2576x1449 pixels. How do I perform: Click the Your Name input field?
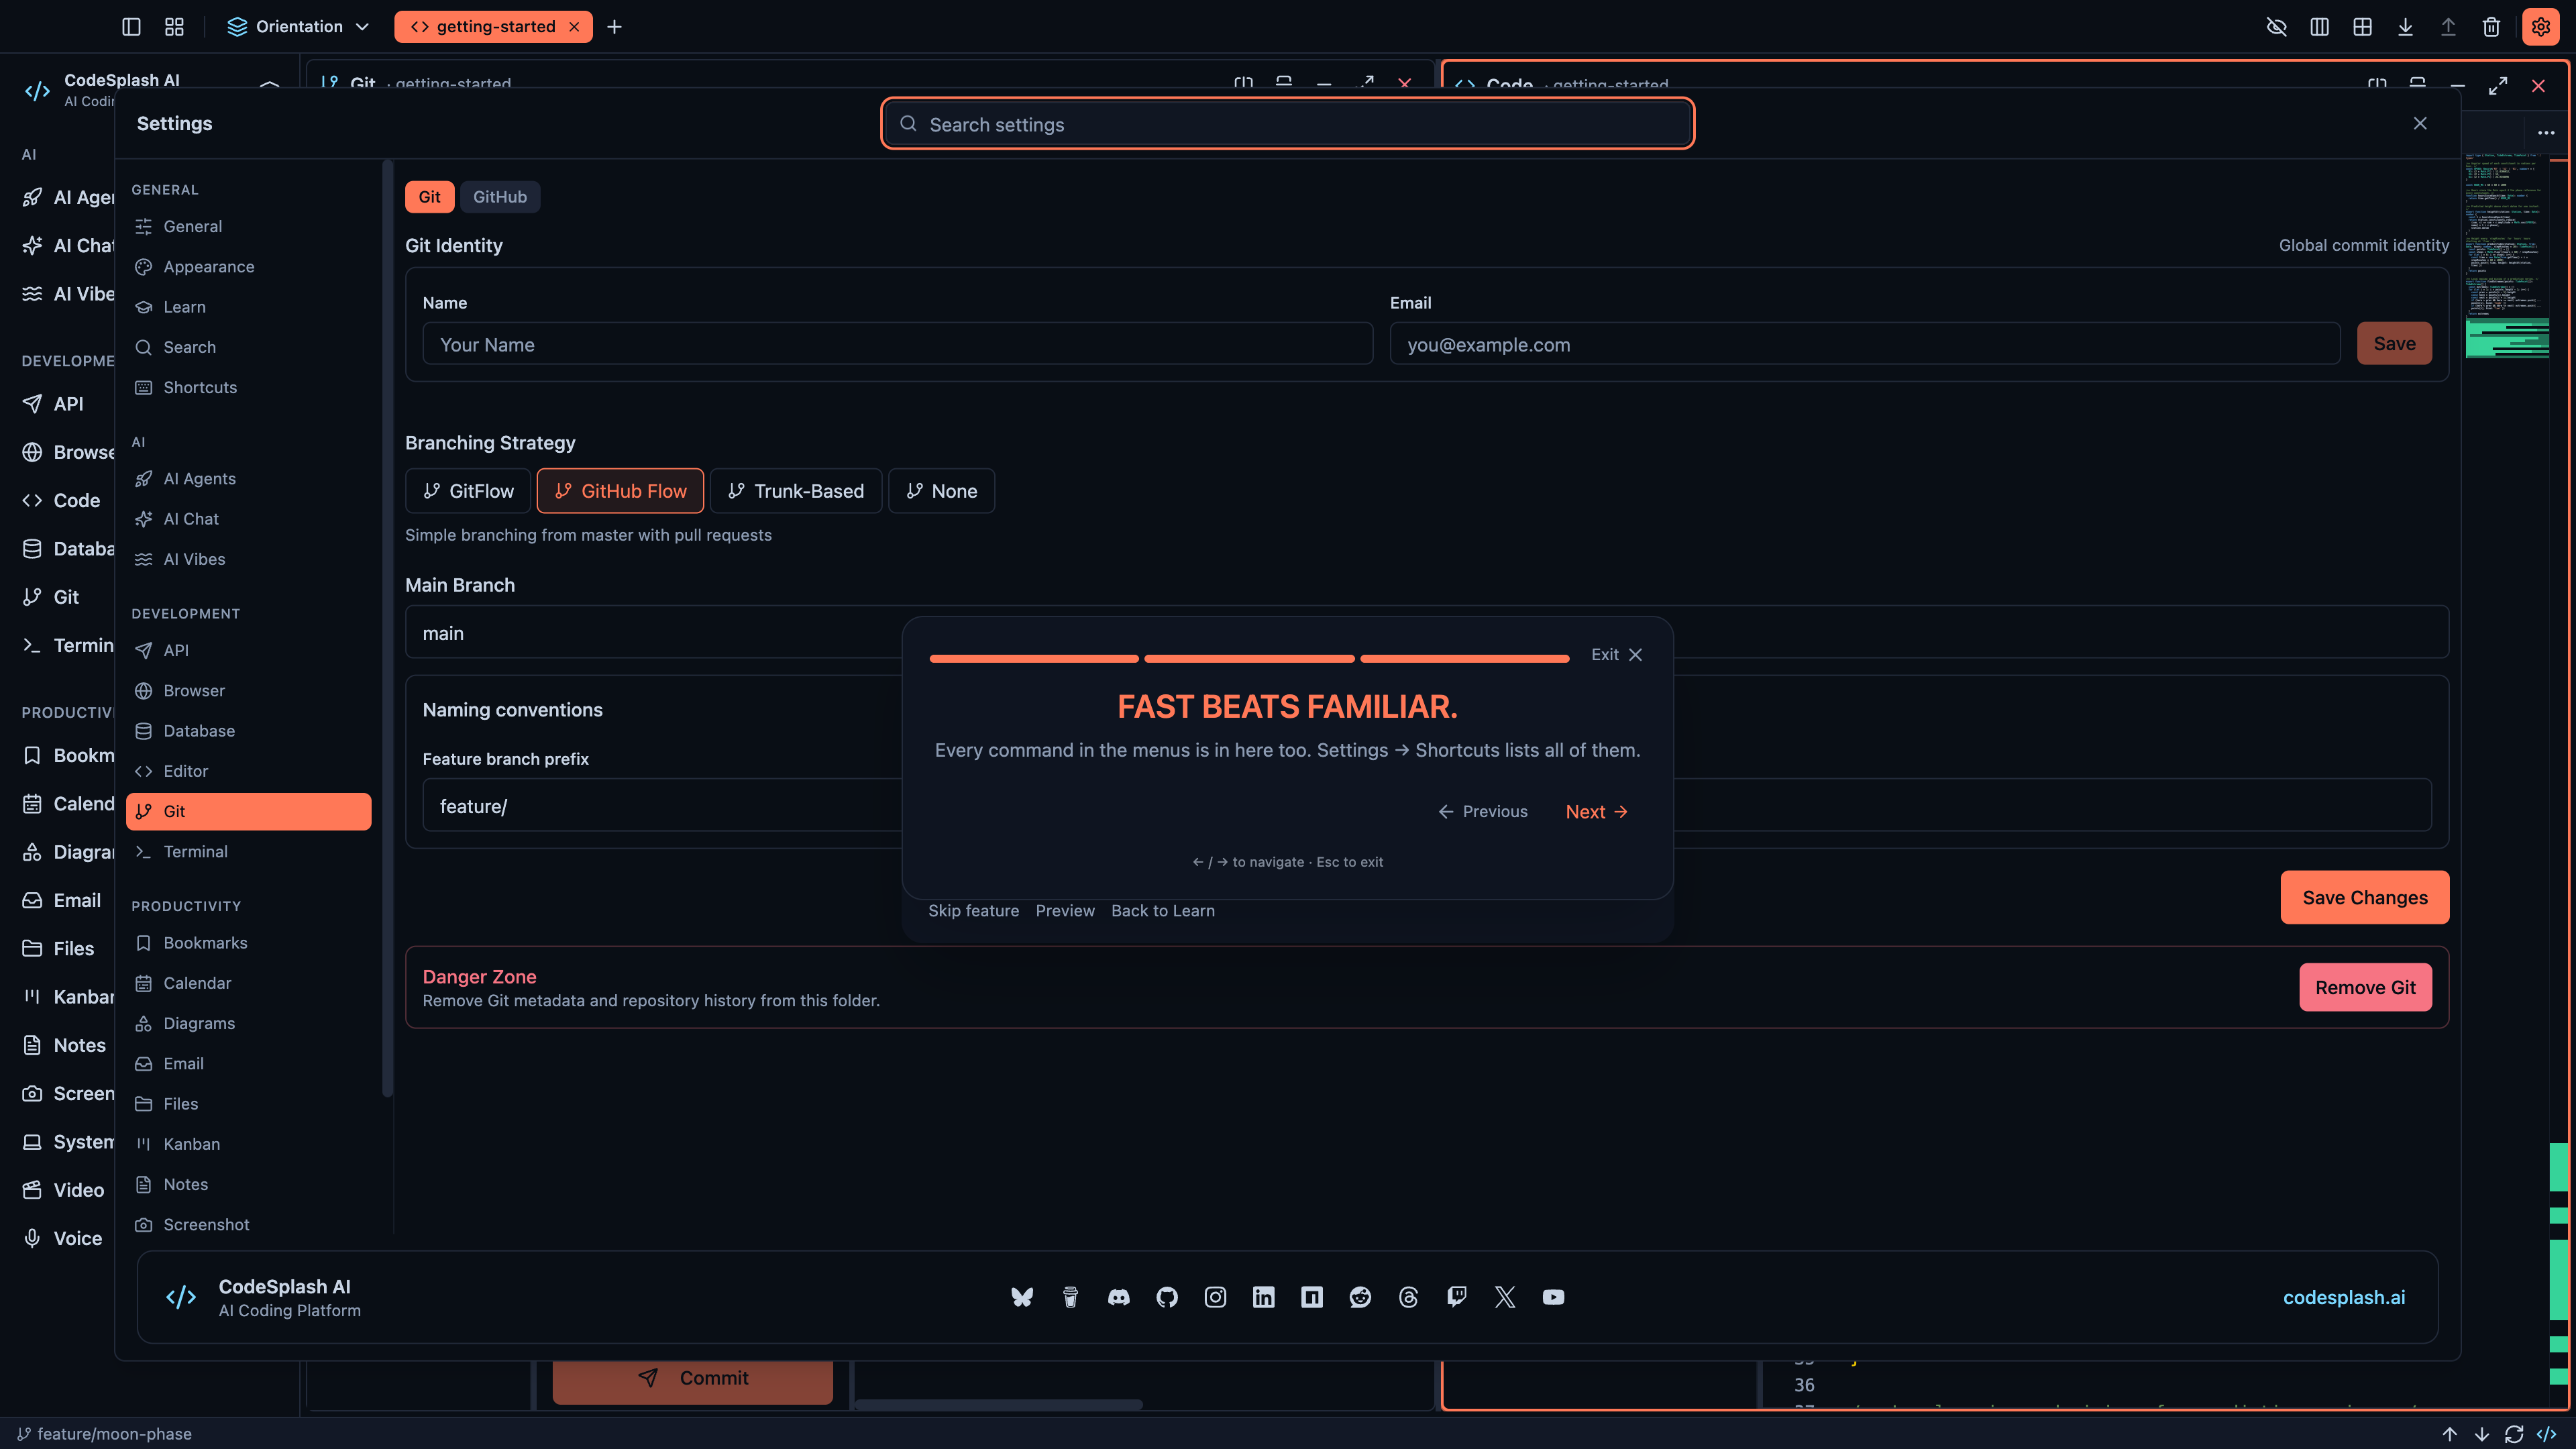coord(897,344)
